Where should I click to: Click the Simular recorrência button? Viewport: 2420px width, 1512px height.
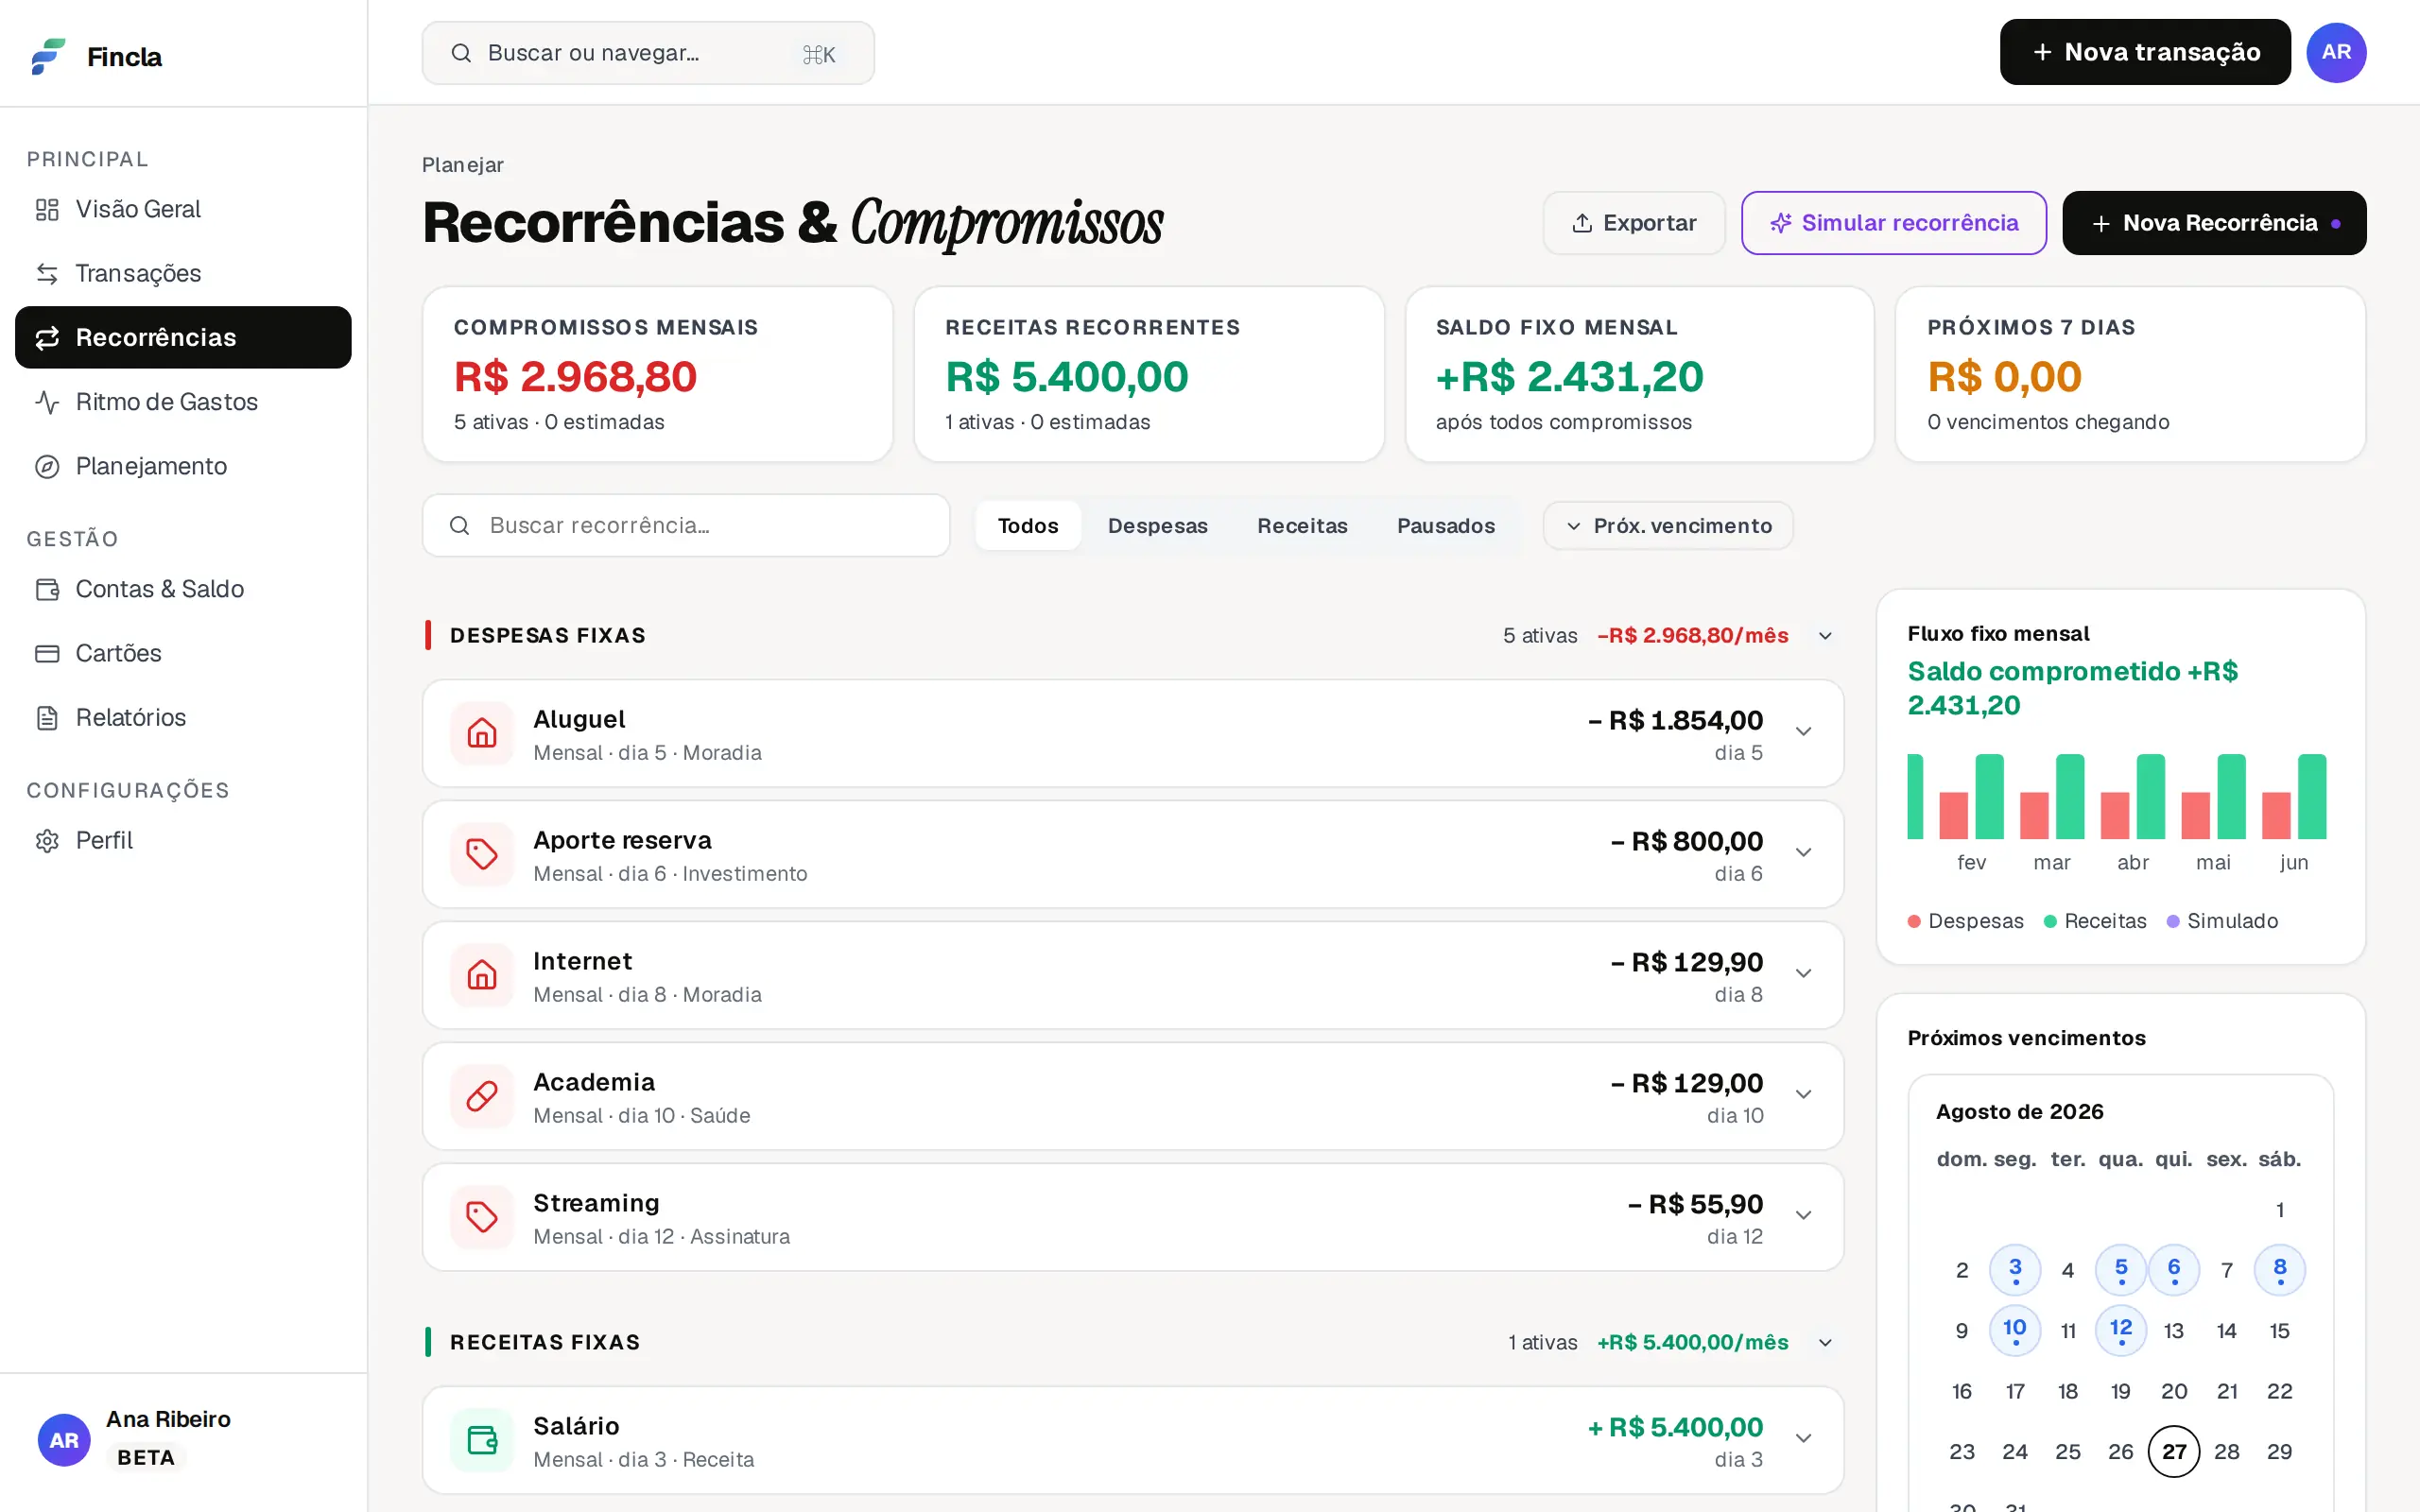[x=1893, y=223]
